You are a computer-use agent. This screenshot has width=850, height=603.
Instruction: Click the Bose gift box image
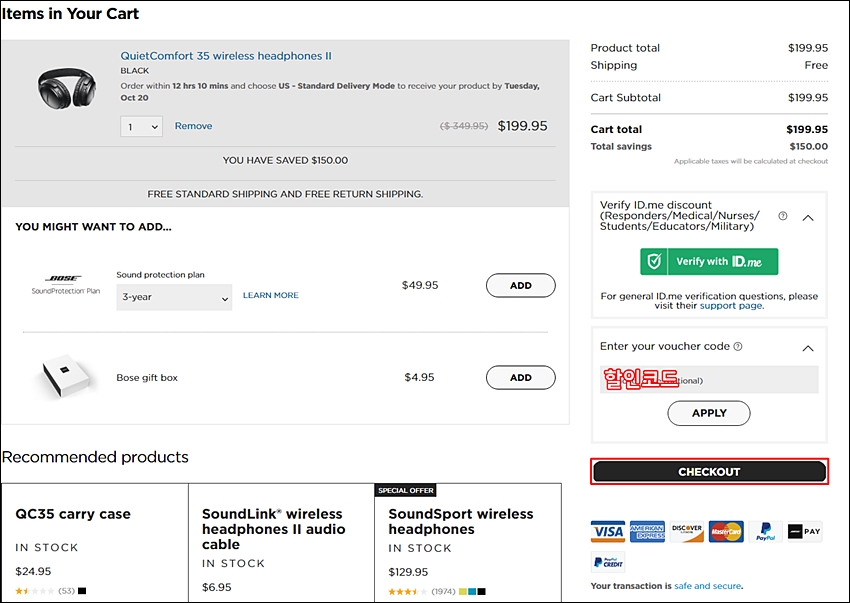pos(65,377)
